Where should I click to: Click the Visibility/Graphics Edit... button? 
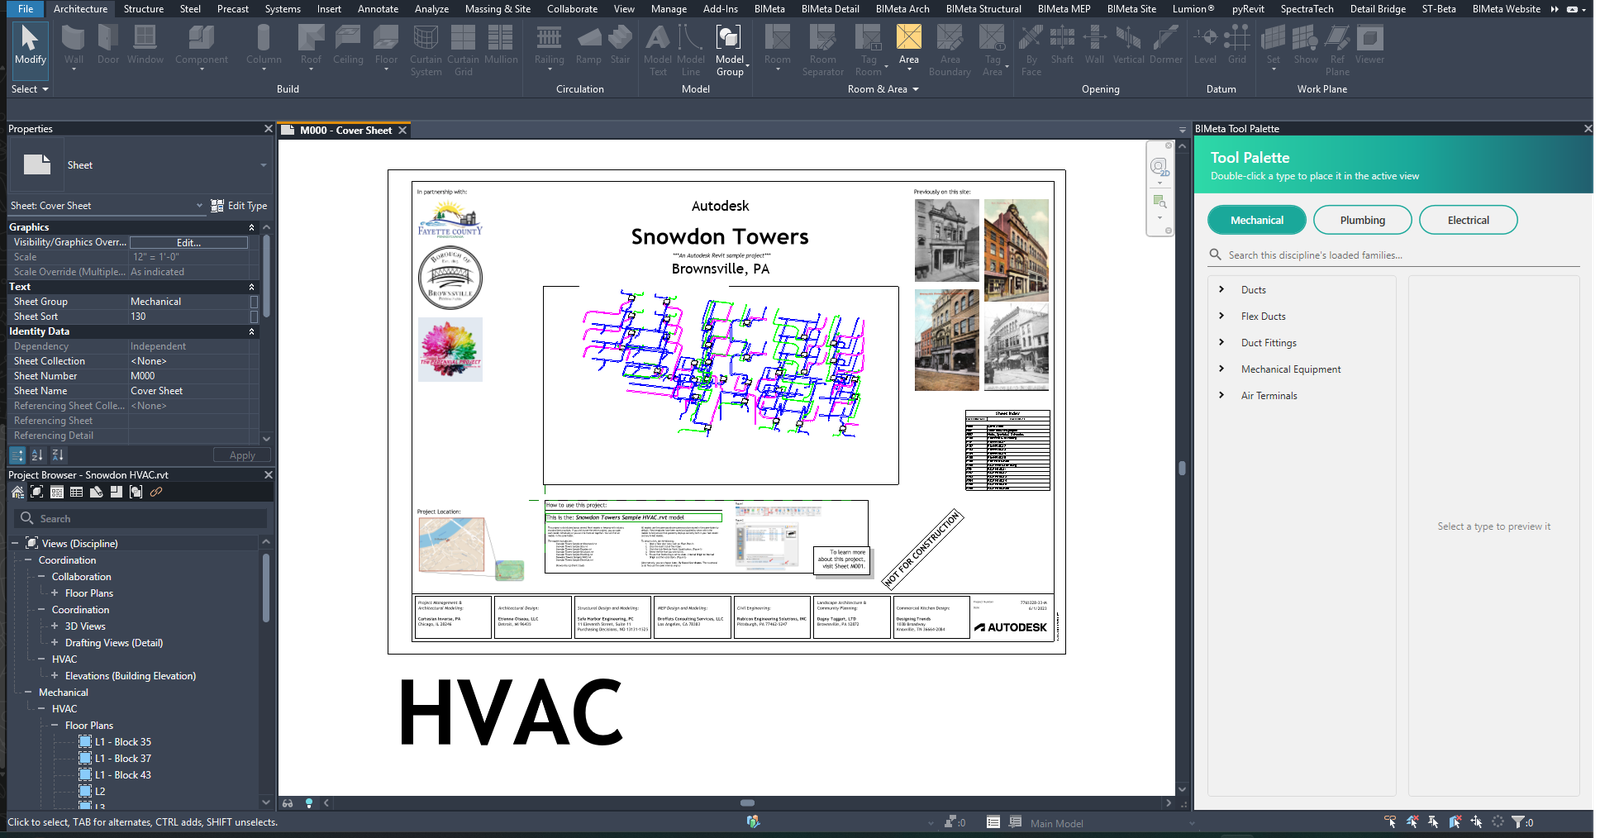(x=189, y=242)
